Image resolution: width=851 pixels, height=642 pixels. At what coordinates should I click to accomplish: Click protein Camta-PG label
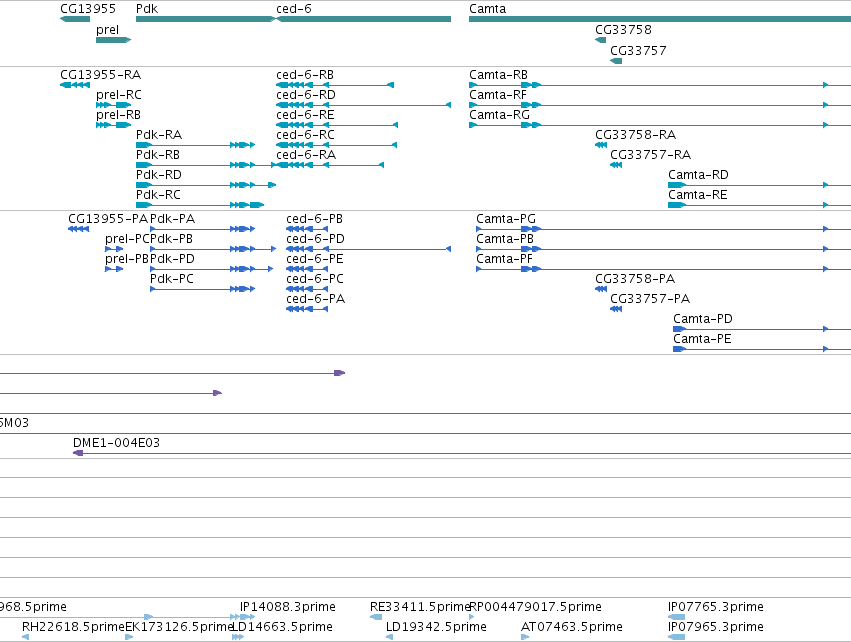click(506, 219)
